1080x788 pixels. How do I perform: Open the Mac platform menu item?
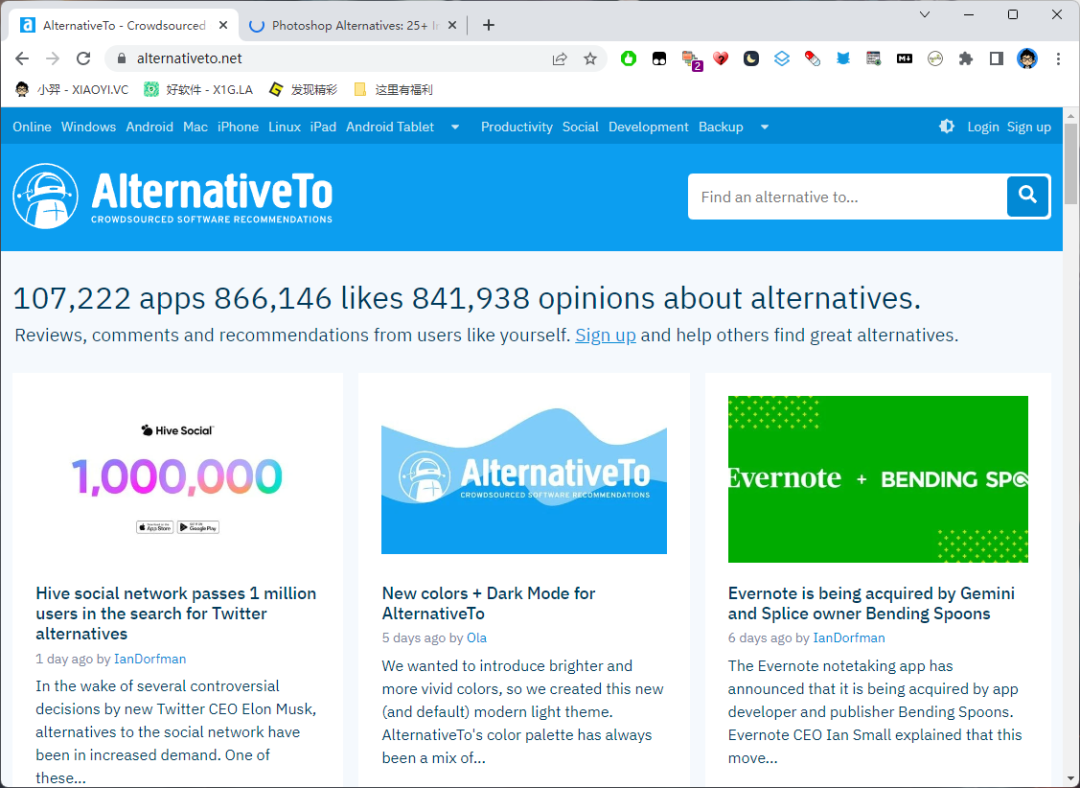(x=196, y=127)
